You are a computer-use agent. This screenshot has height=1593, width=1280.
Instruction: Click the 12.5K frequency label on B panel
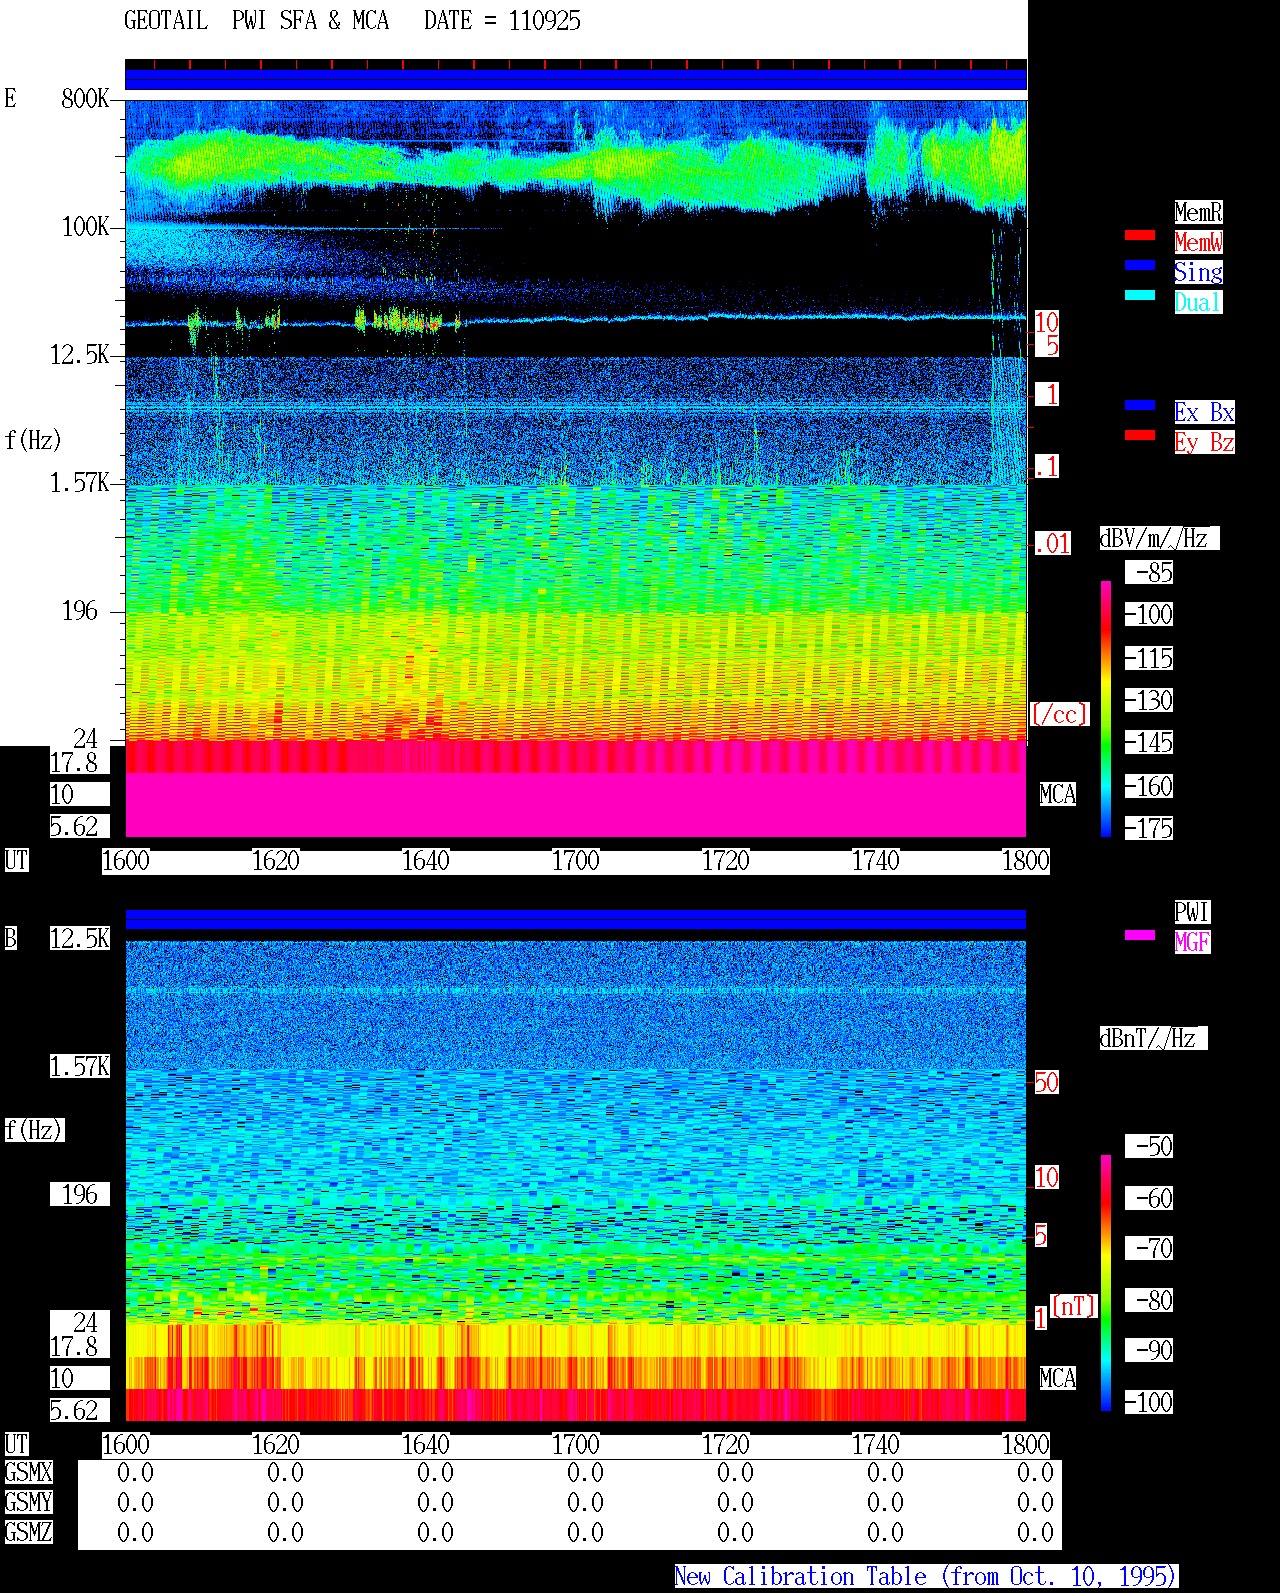pos(80,939)
